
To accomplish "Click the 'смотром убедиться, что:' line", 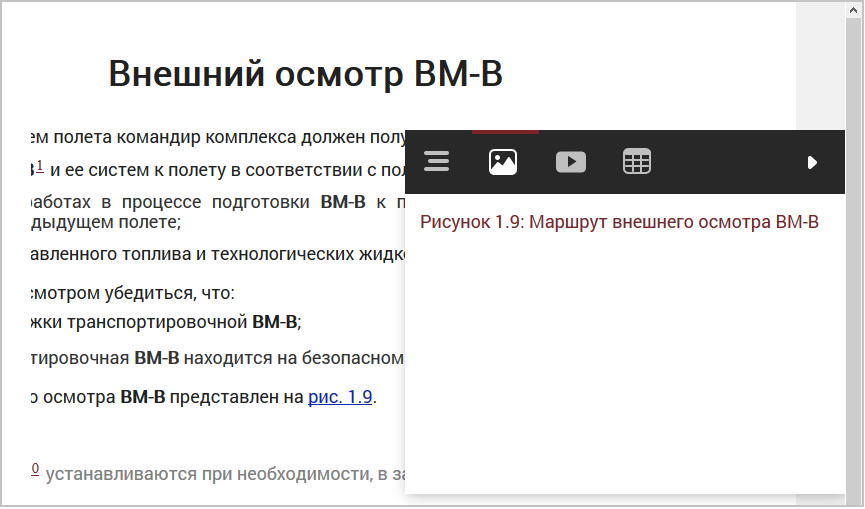I will [x=130, y=294].
